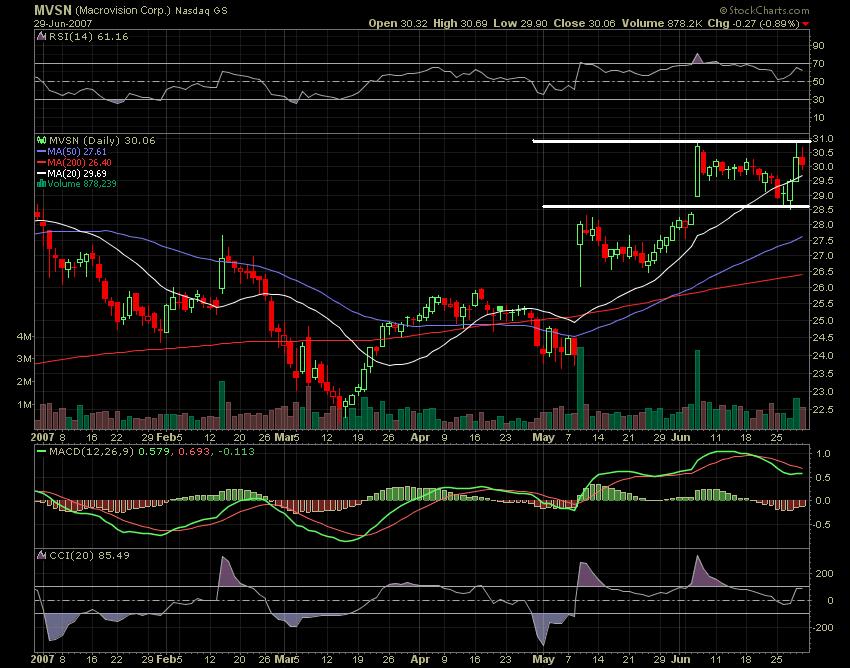Click the -200 level on the CCI axis

click(x=822, y=627)
